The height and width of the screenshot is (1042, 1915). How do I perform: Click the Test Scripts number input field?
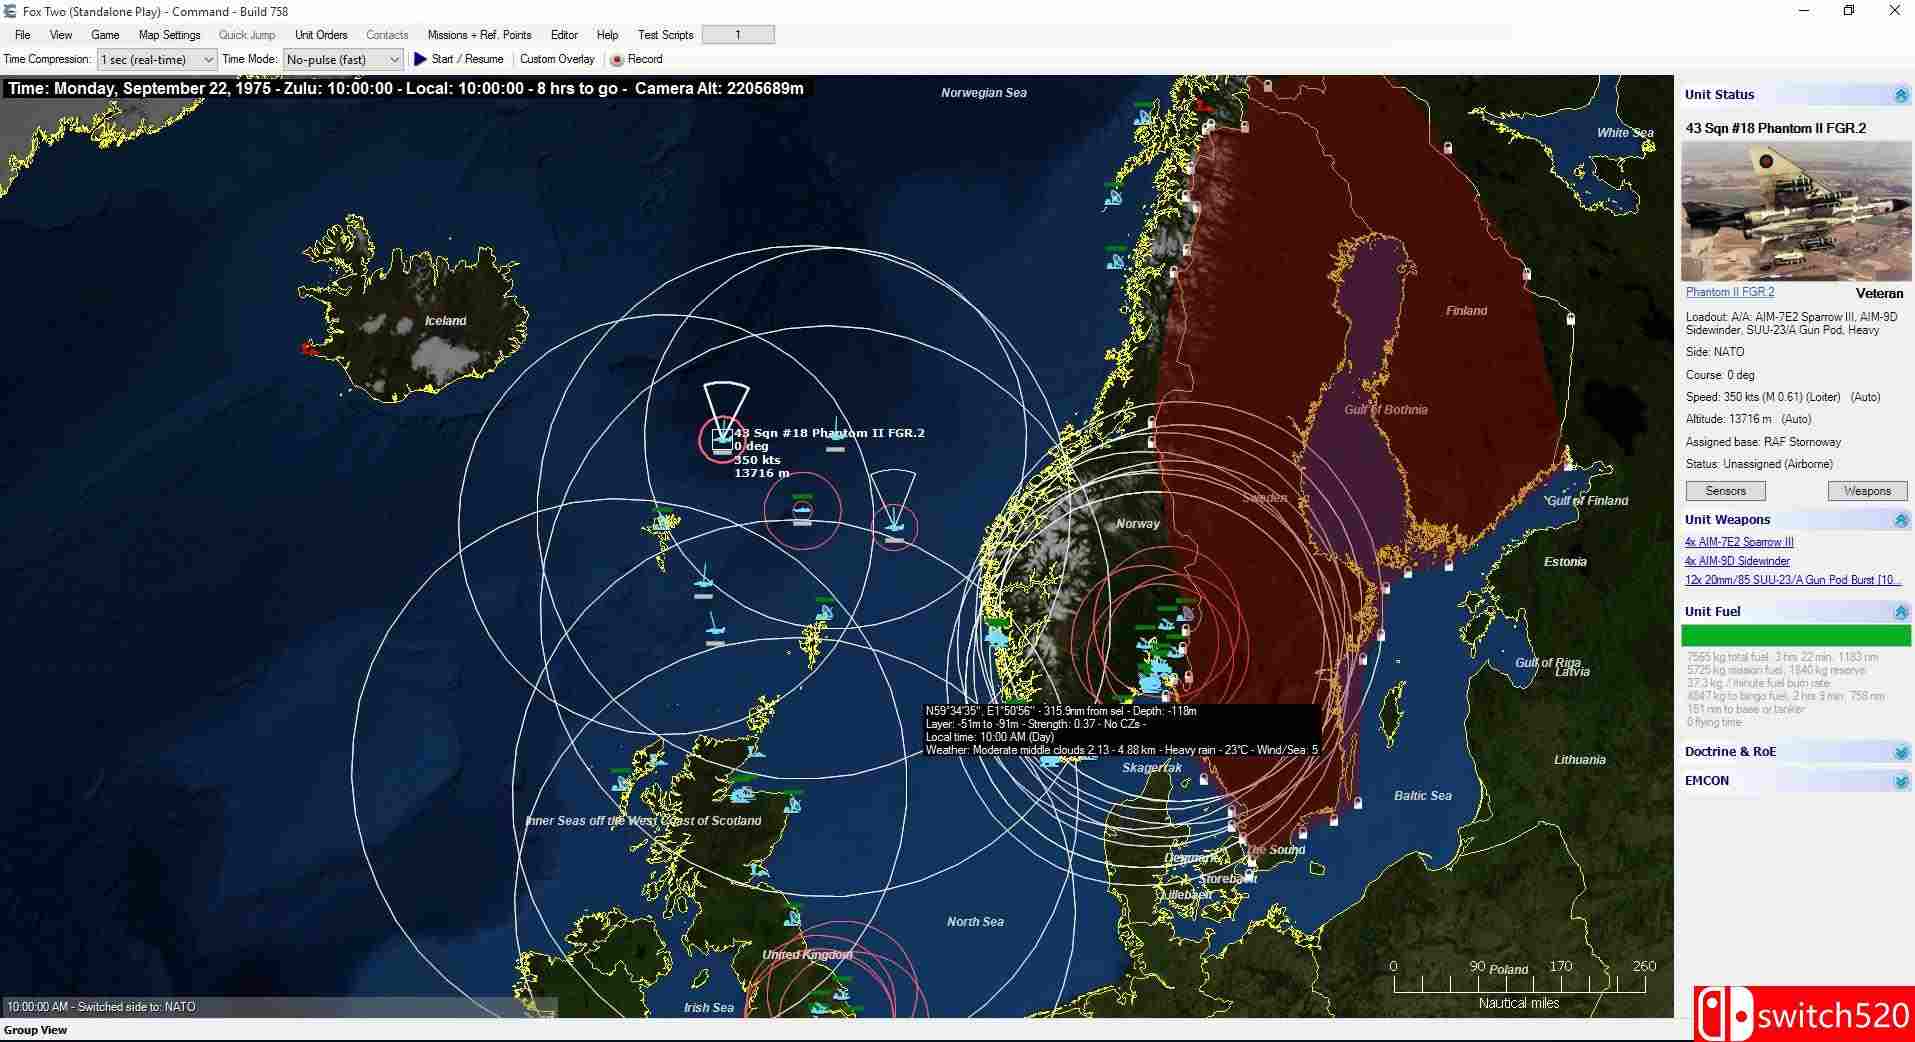tap(738, 33)
